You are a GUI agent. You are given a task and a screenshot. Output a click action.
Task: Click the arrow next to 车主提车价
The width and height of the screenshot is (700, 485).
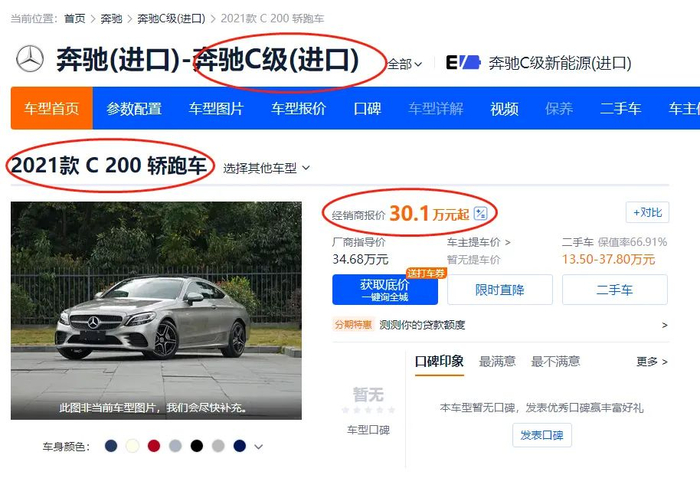pyautogui.click(x=508, y=242)
